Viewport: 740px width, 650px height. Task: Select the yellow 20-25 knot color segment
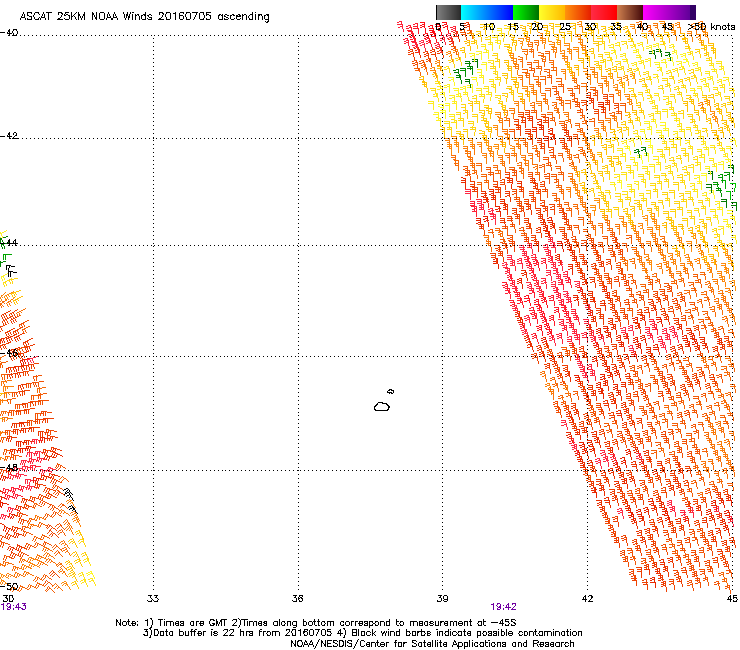pos(552,12)
